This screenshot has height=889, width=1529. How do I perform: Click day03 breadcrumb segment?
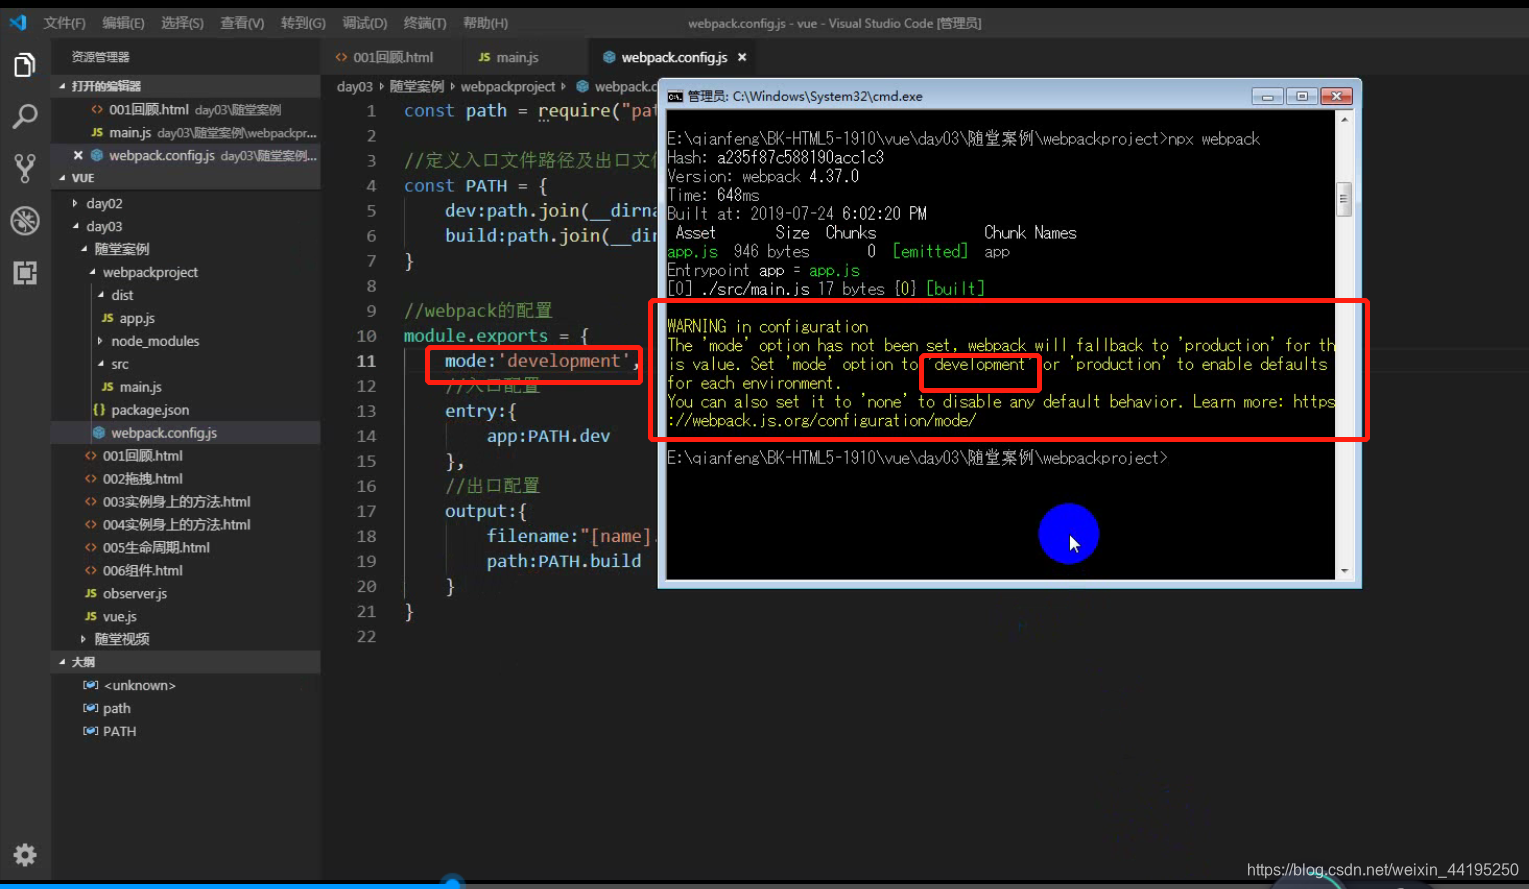point(355,87)
